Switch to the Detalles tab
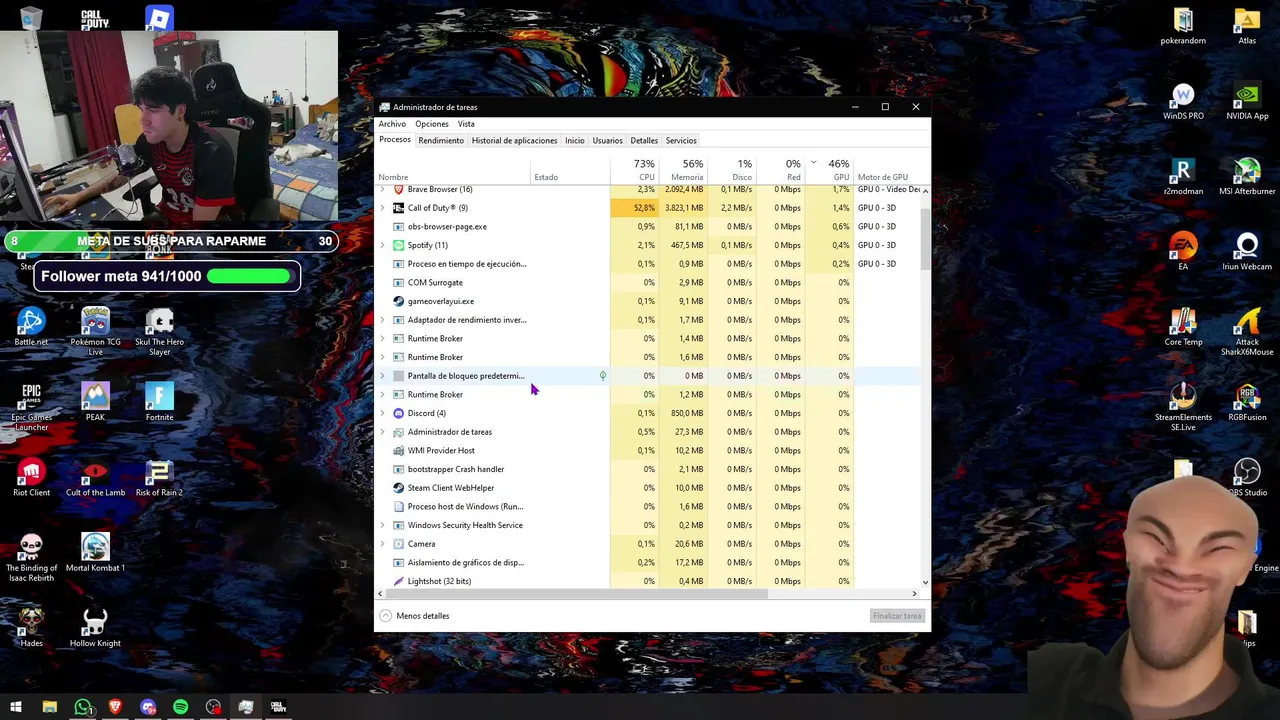Image resolution: width=1280 pixels, height=720 pixels. (x=644, y=140)
